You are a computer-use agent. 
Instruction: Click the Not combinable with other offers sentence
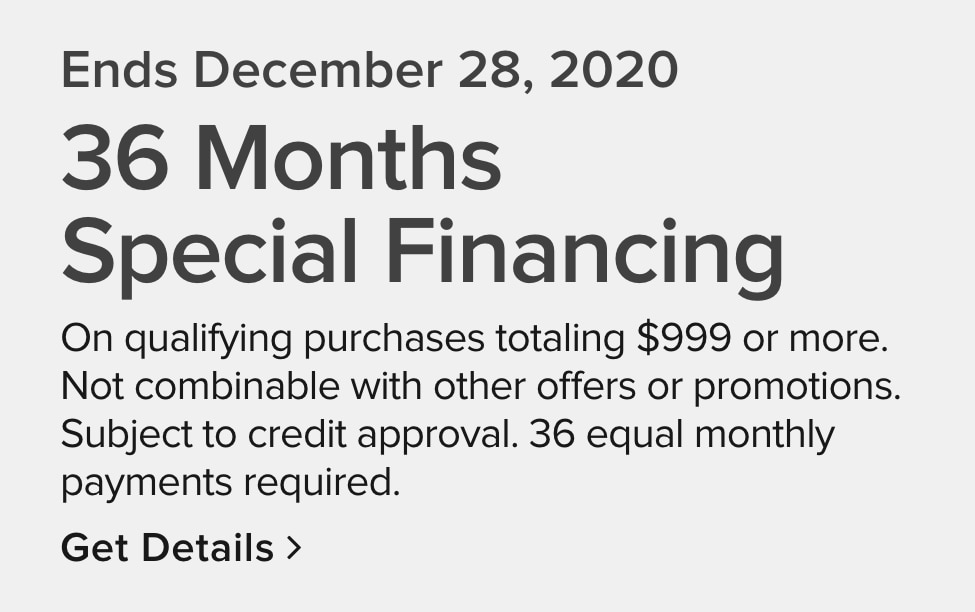coord(480,386)
